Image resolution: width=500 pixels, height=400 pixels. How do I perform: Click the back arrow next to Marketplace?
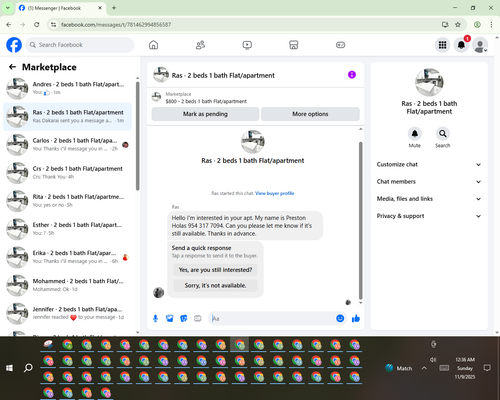(x=12, y=67)
